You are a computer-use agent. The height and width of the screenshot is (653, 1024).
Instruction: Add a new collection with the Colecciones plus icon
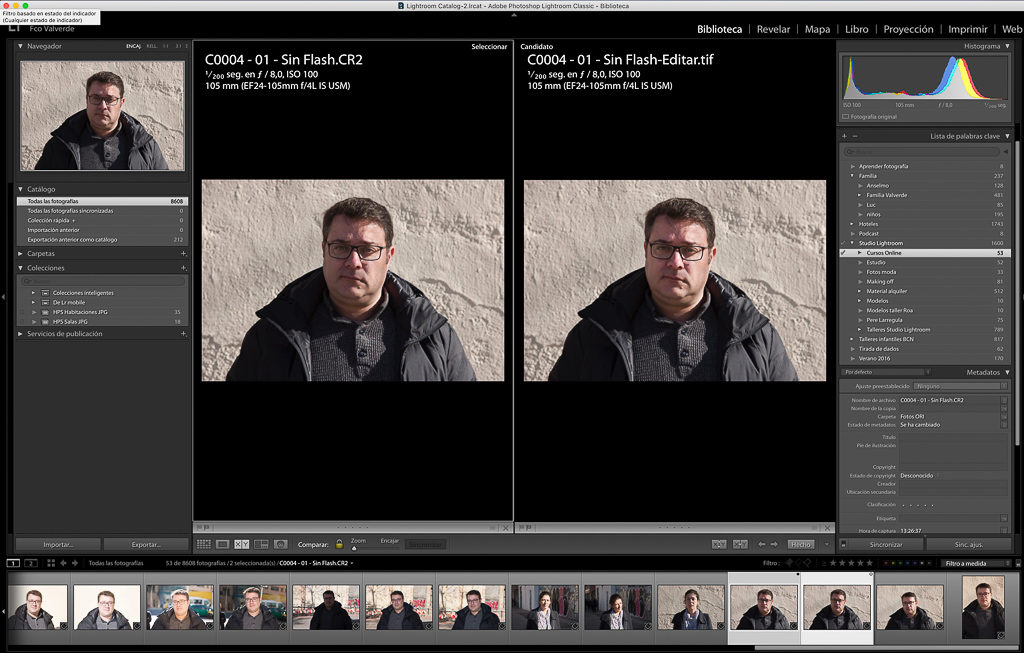(x=183, y=268)
